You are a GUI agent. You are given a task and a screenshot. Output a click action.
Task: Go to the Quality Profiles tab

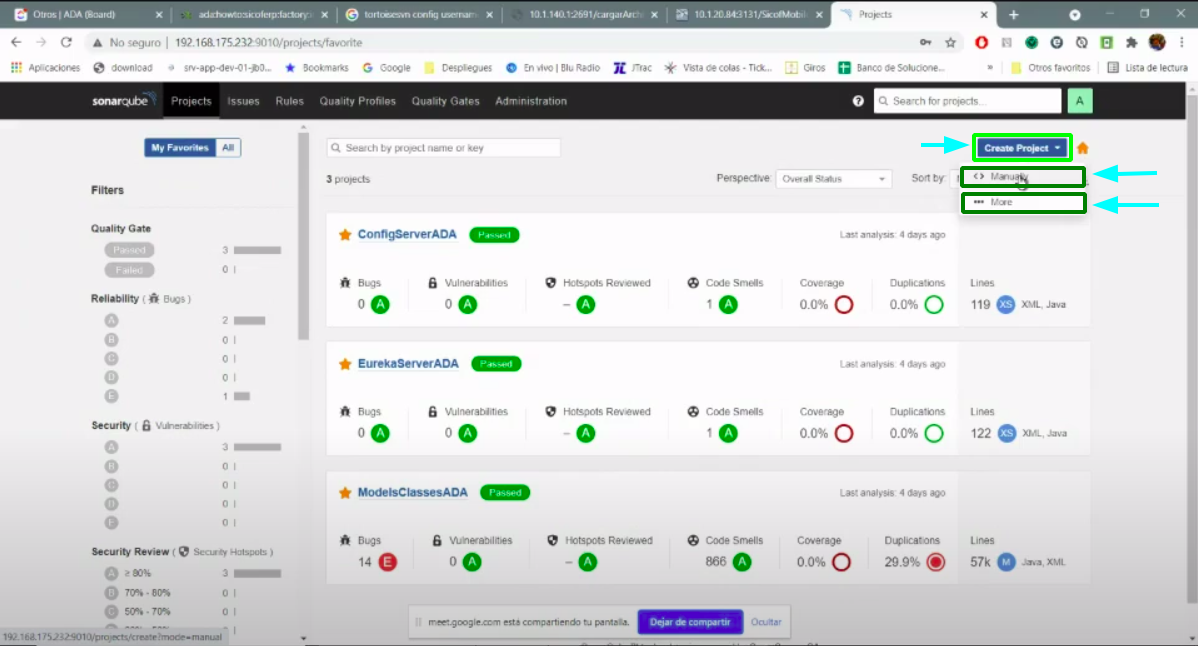click(x=357, y=101)
